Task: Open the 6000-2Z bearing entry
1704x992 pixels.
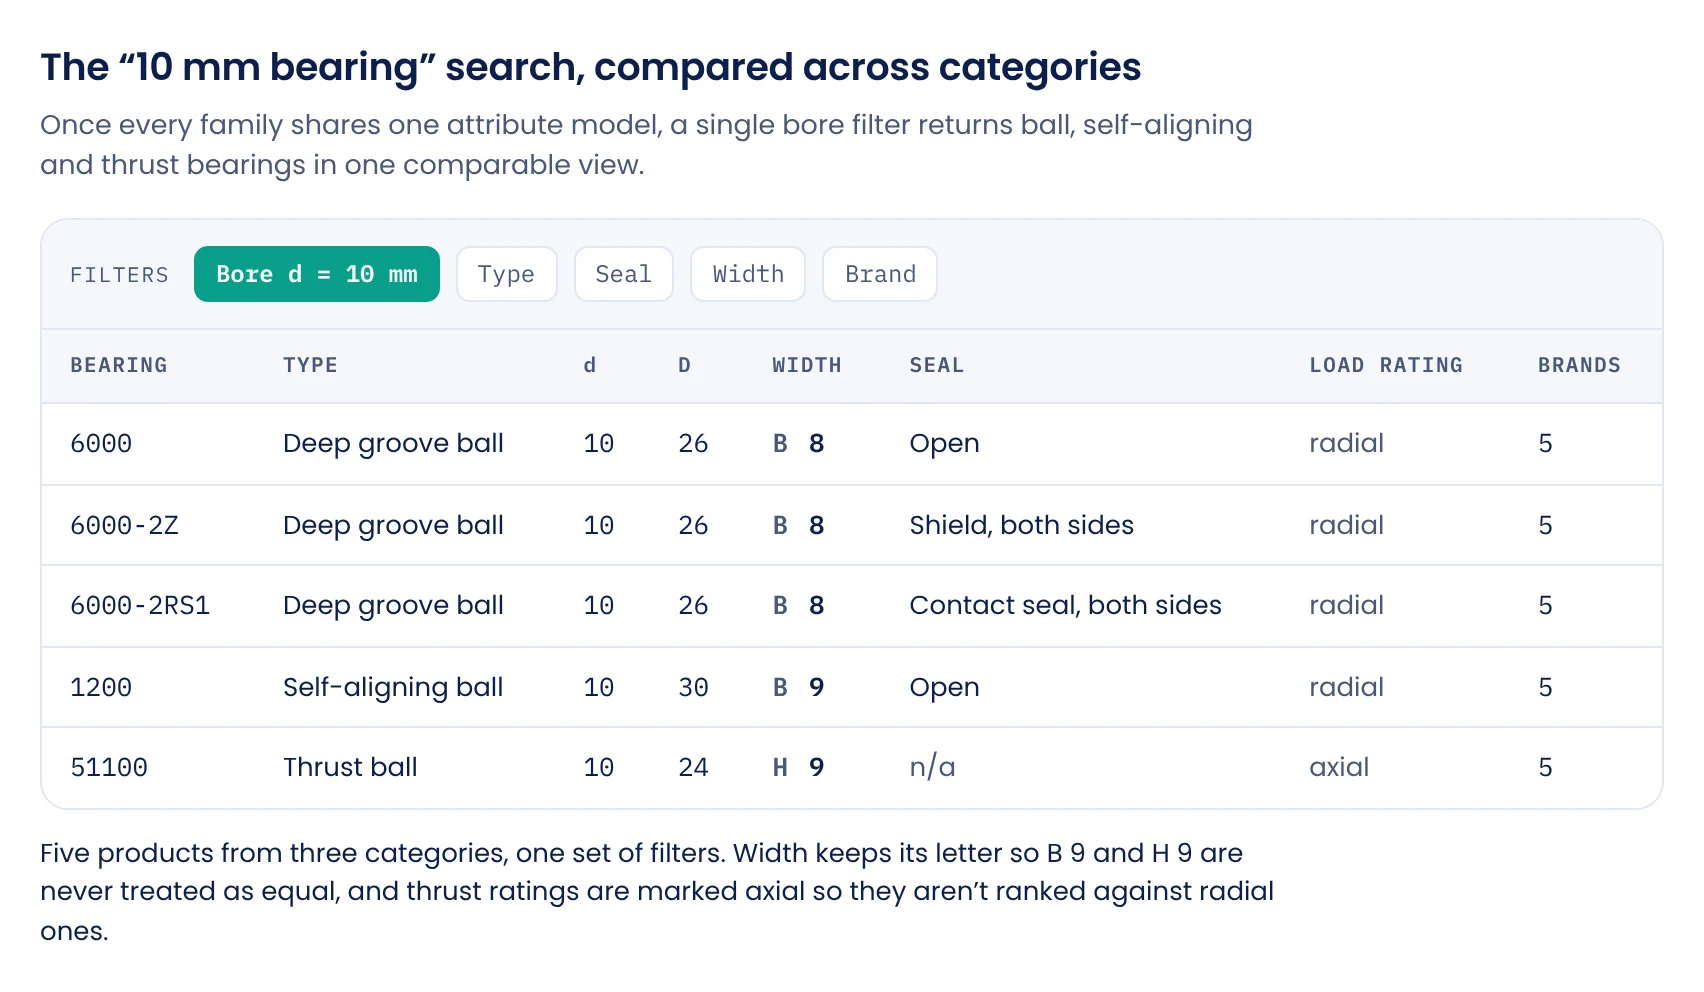Action: point(124,526)
